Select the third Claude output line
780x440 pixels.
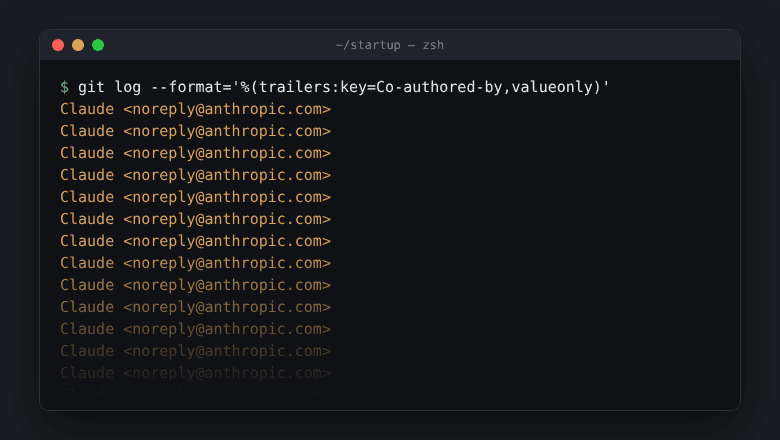(x=195, y=153)
